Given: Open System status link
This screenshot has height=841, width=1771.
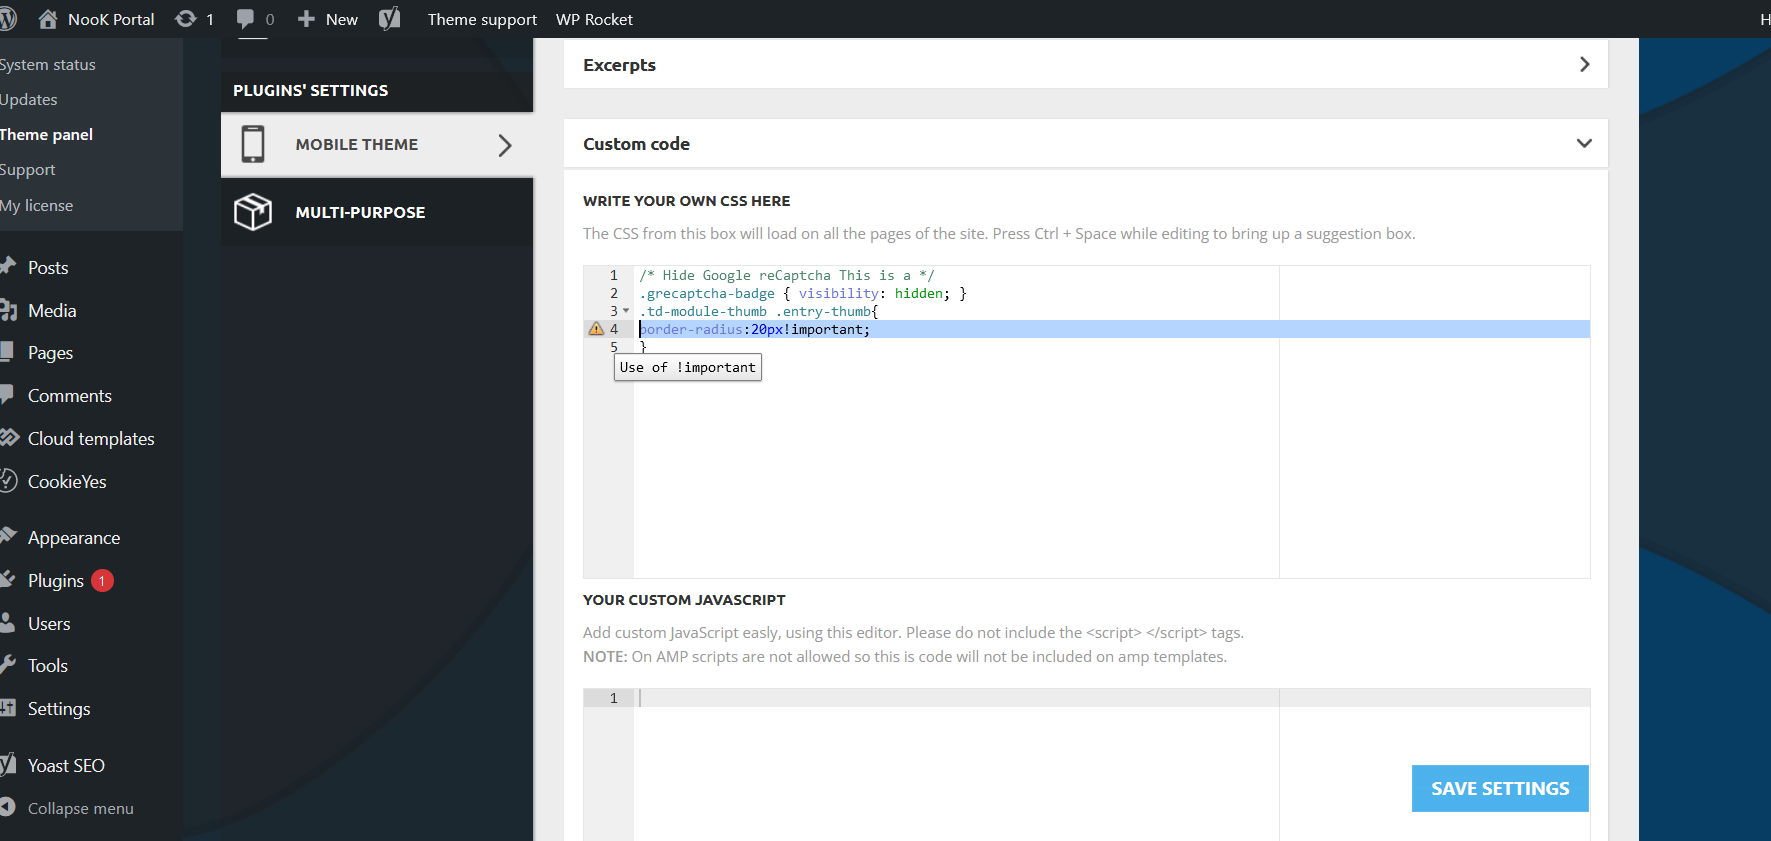Looking at the screenshot, I should [x=48, y=64].
